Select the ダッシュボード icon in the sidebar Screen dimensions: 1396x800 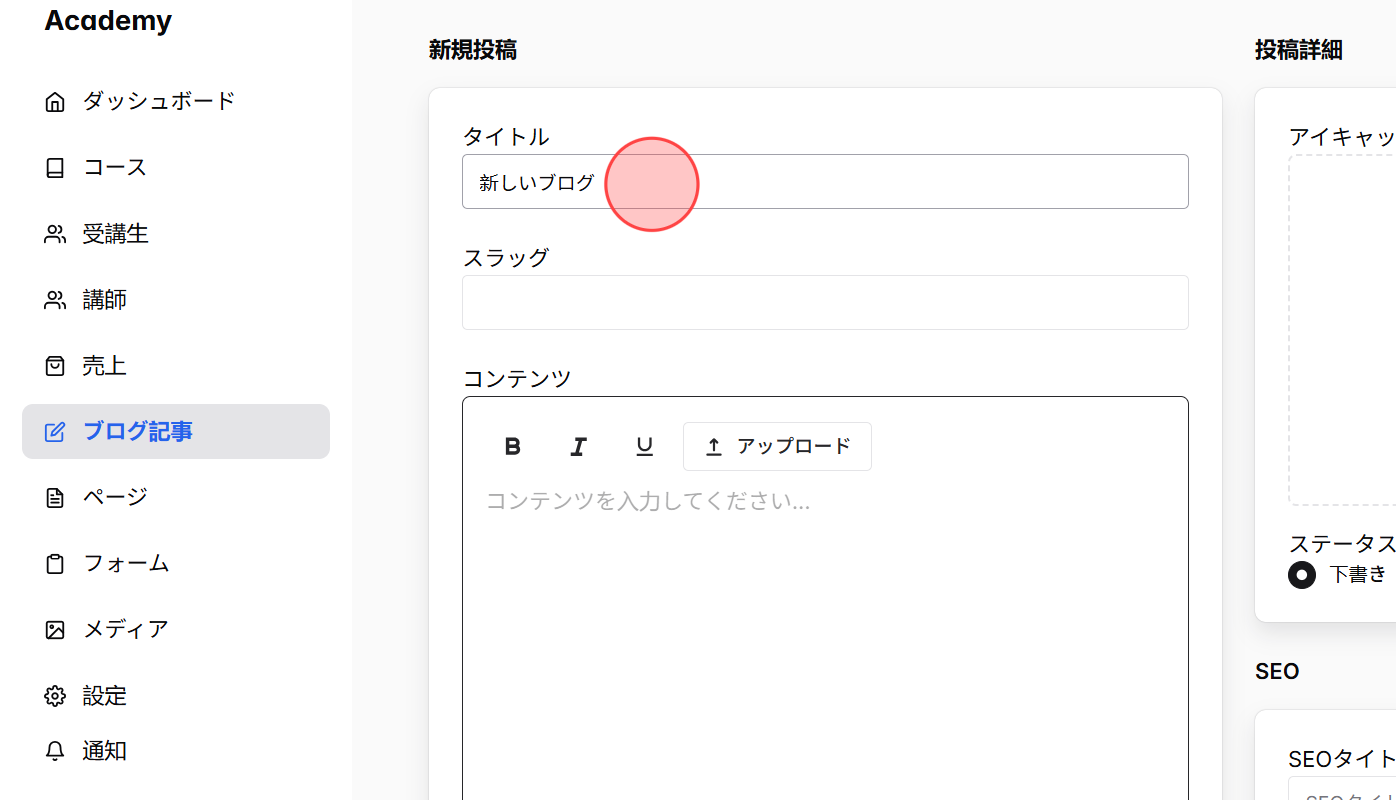pos(55,100)
